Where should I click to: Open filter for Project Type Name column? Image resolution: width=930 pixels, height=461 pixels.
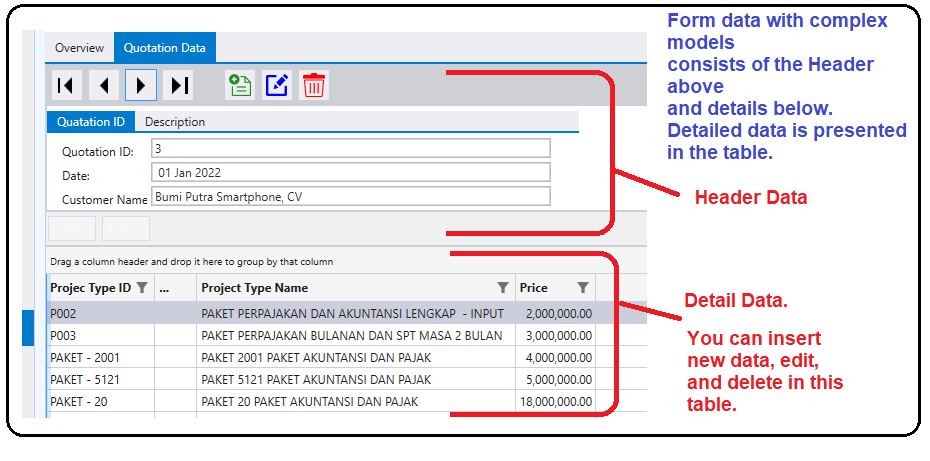[503, 288]
